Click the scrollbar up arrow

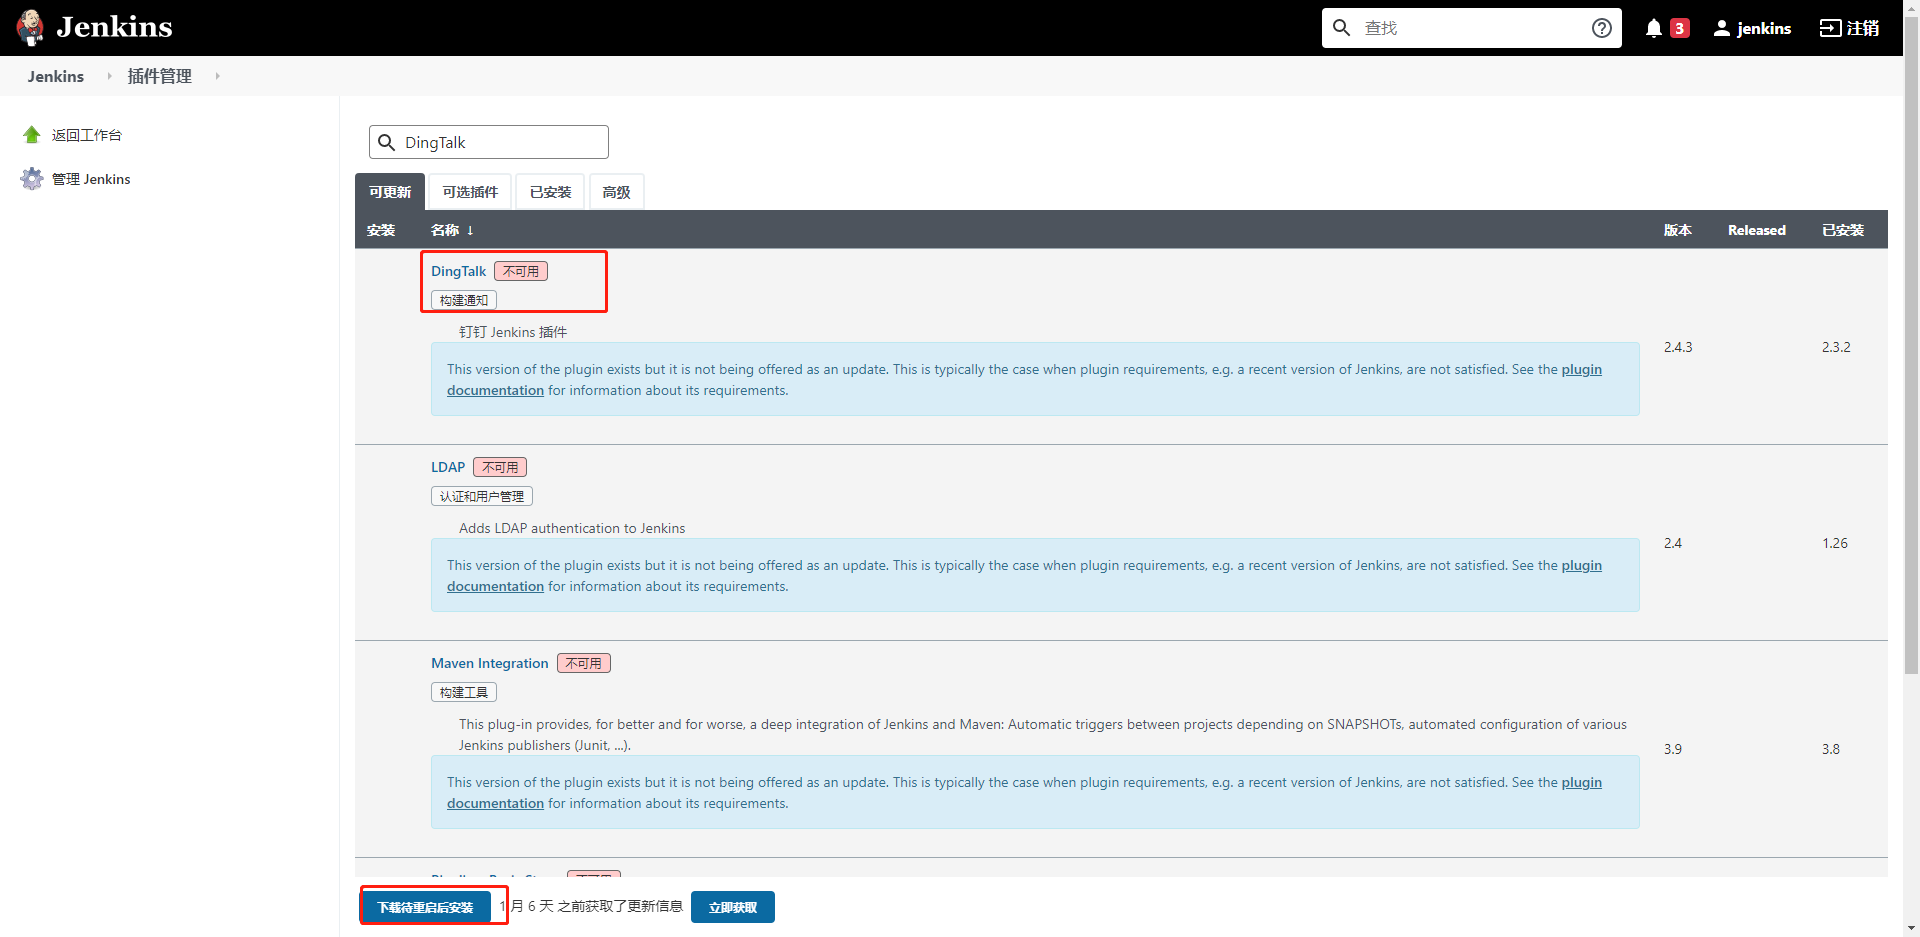[1911, 7]
